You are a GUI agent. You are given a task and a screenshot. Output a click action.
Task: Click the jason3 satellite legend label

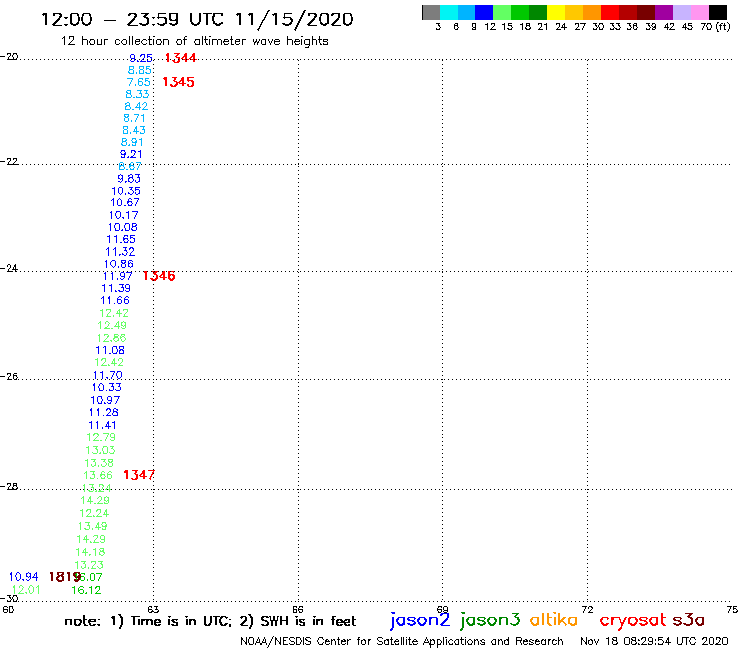pos(490,621)
